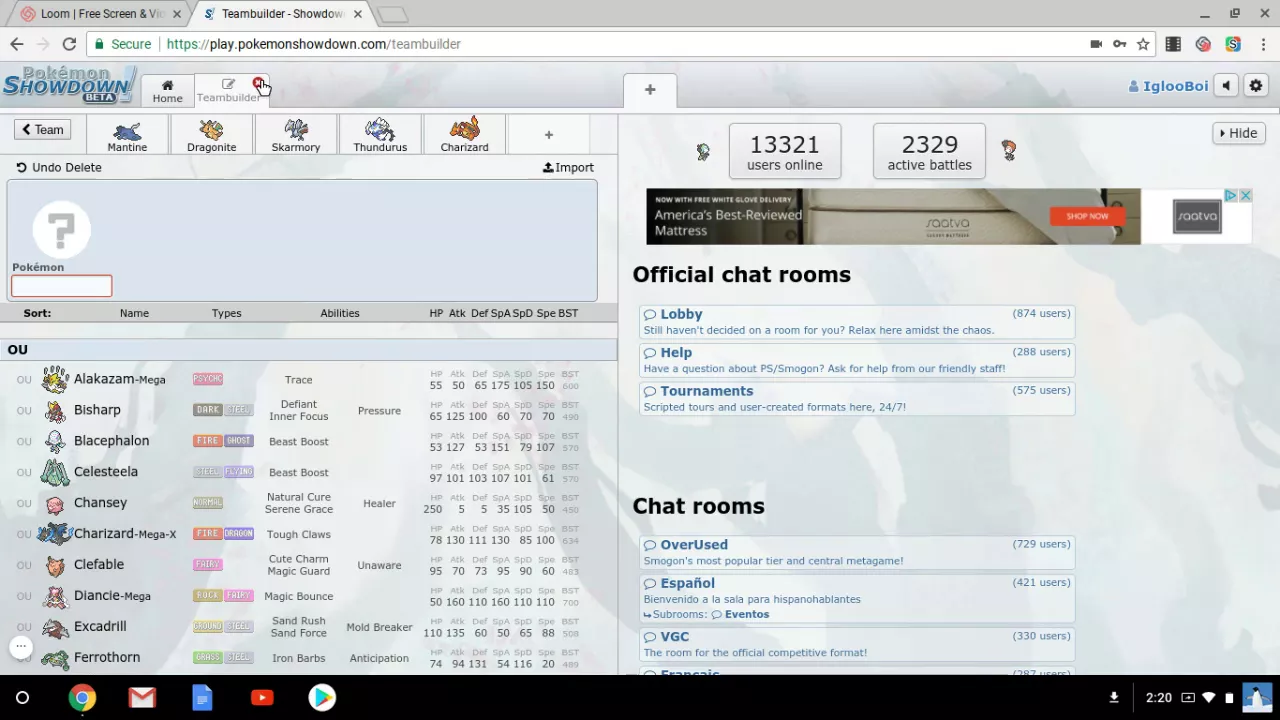Sort list by Types
Image resolution: width=1280 pixels, height=720 pixels.
click(227, 313)
